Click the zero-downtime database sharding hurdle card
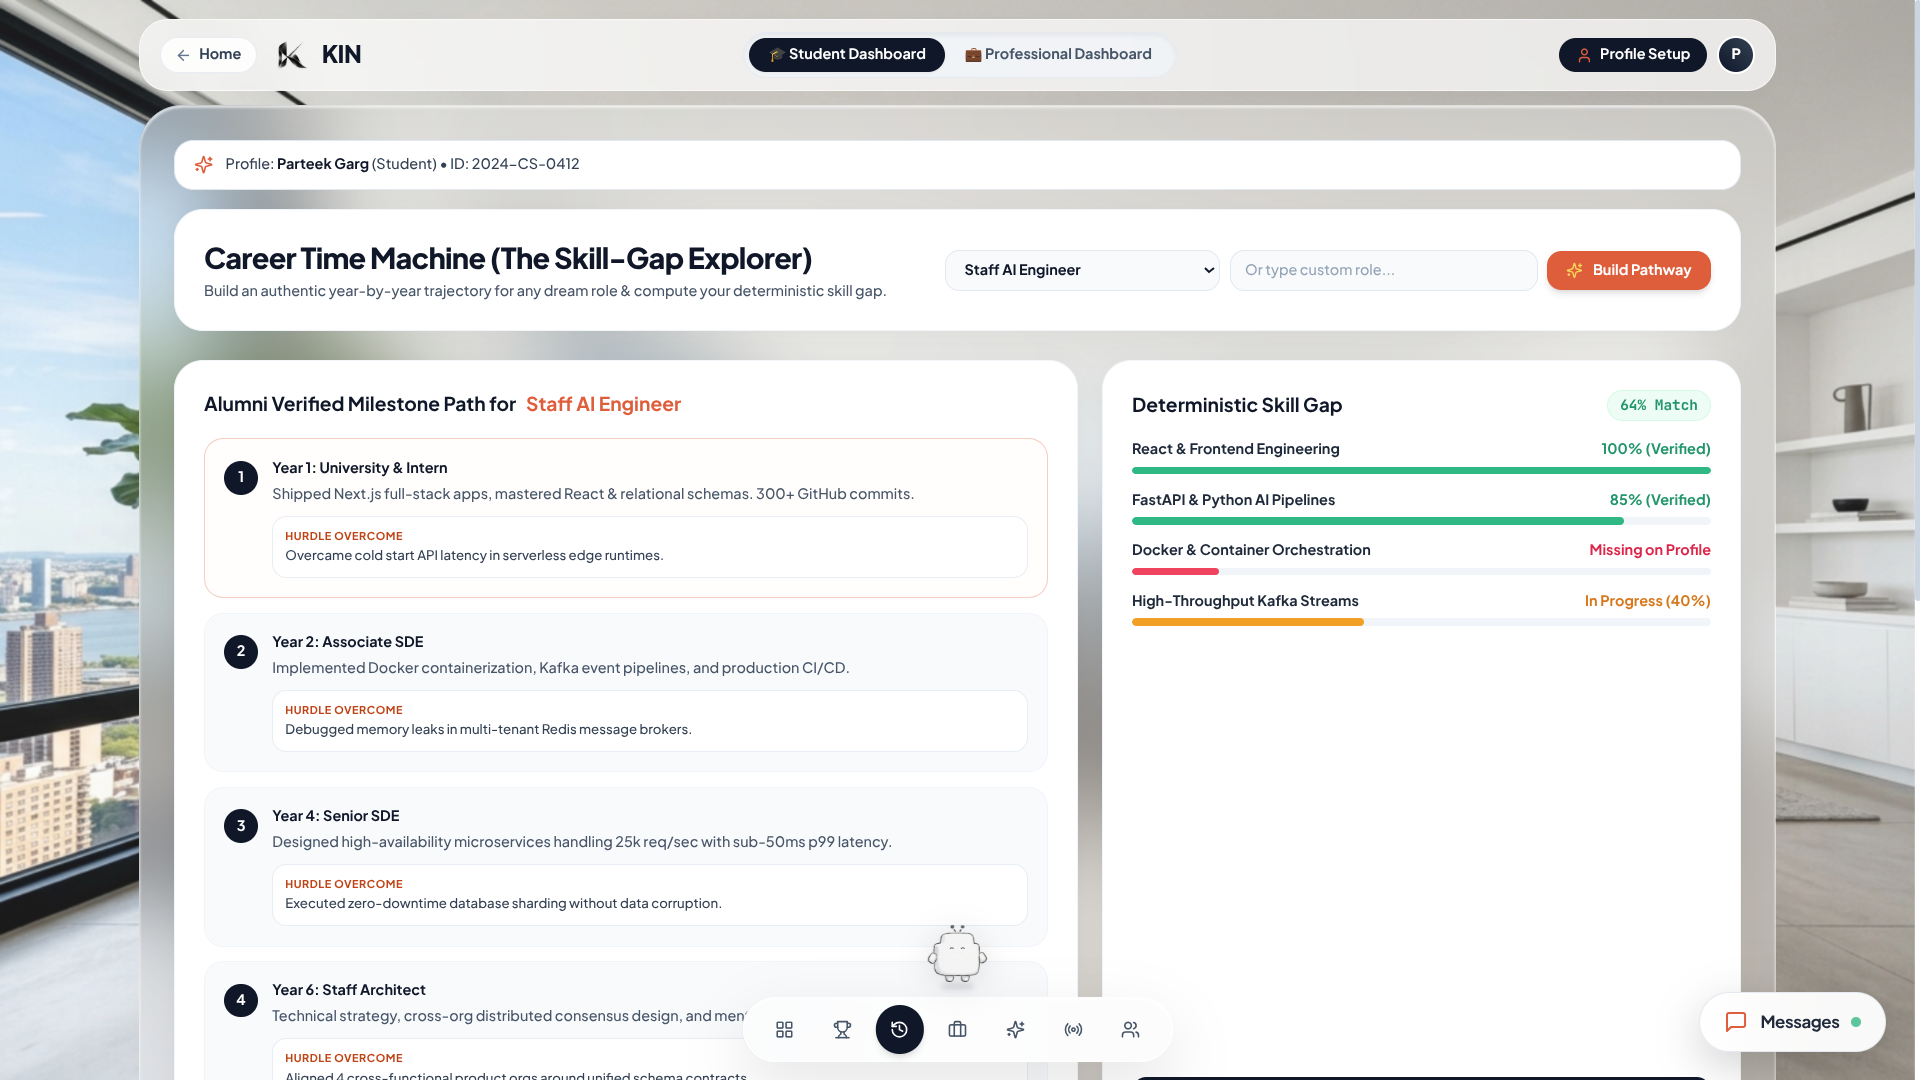Screen dimensions: 1920x1080 (650, 895)
